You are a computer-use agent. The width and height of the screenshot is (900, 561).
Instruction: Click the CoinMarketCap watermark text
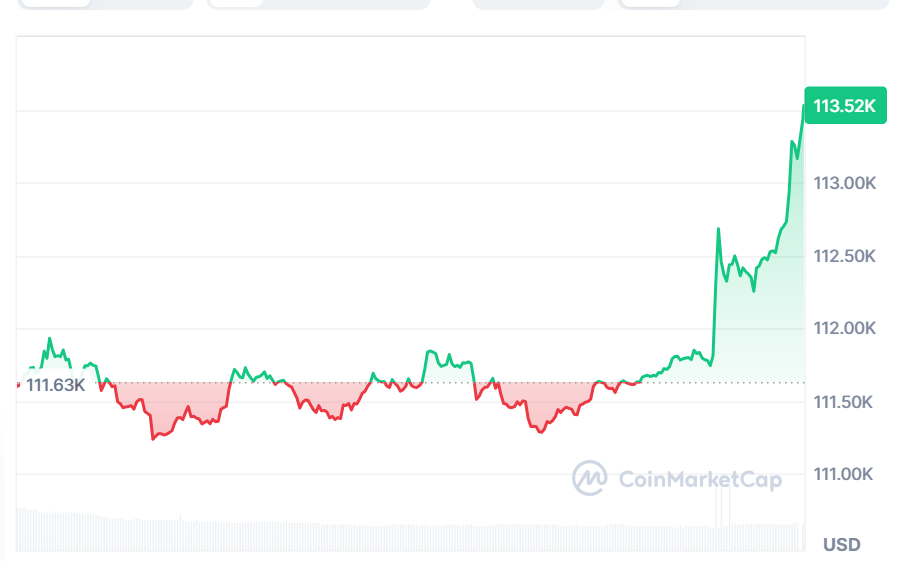point(700,479)
